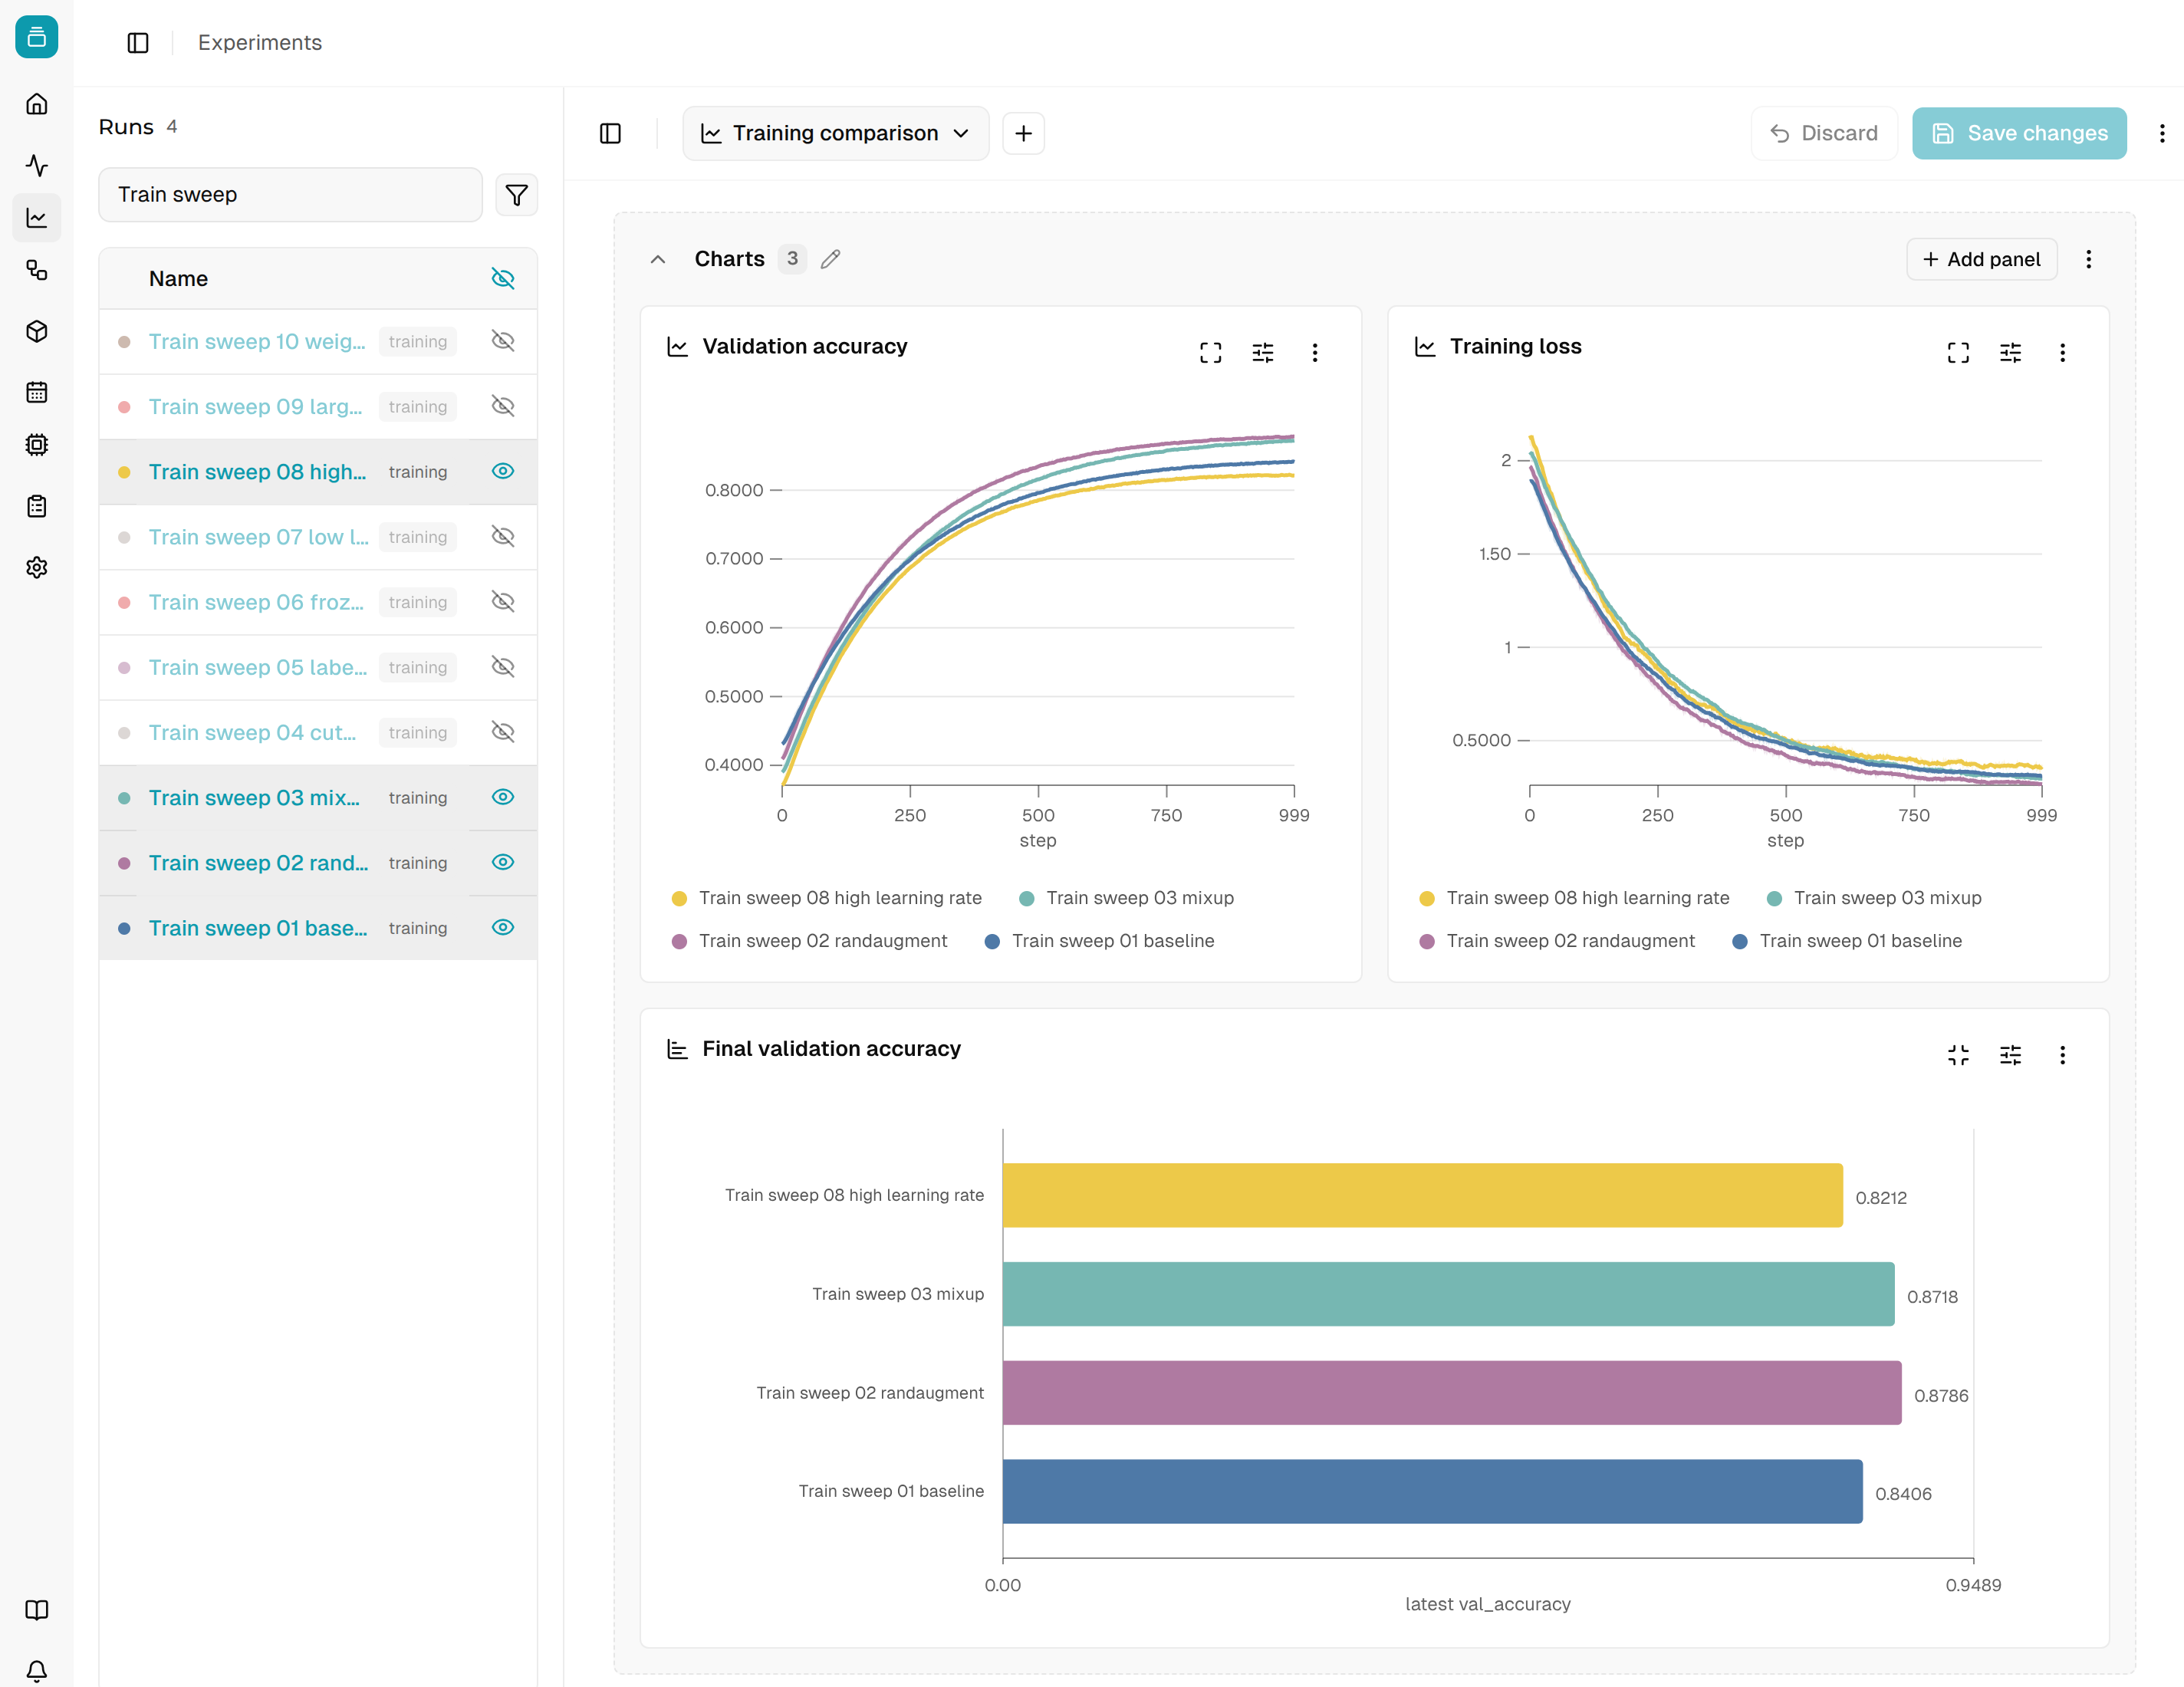
Task: Show Train sweep 05 run in charts
Action: [503, 667]
